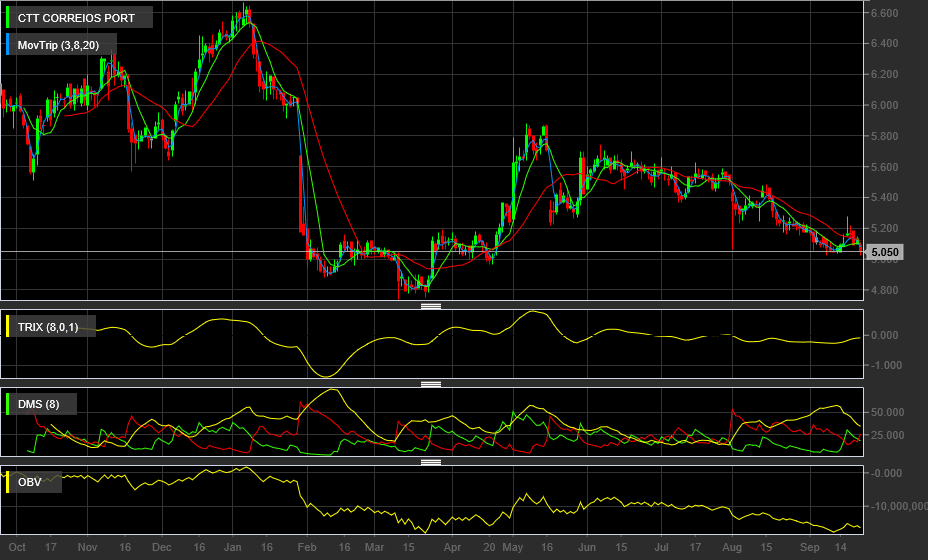928x560 pixels.
Task: Click splitter handle between DMS and OBV panes
Action: 431,462
